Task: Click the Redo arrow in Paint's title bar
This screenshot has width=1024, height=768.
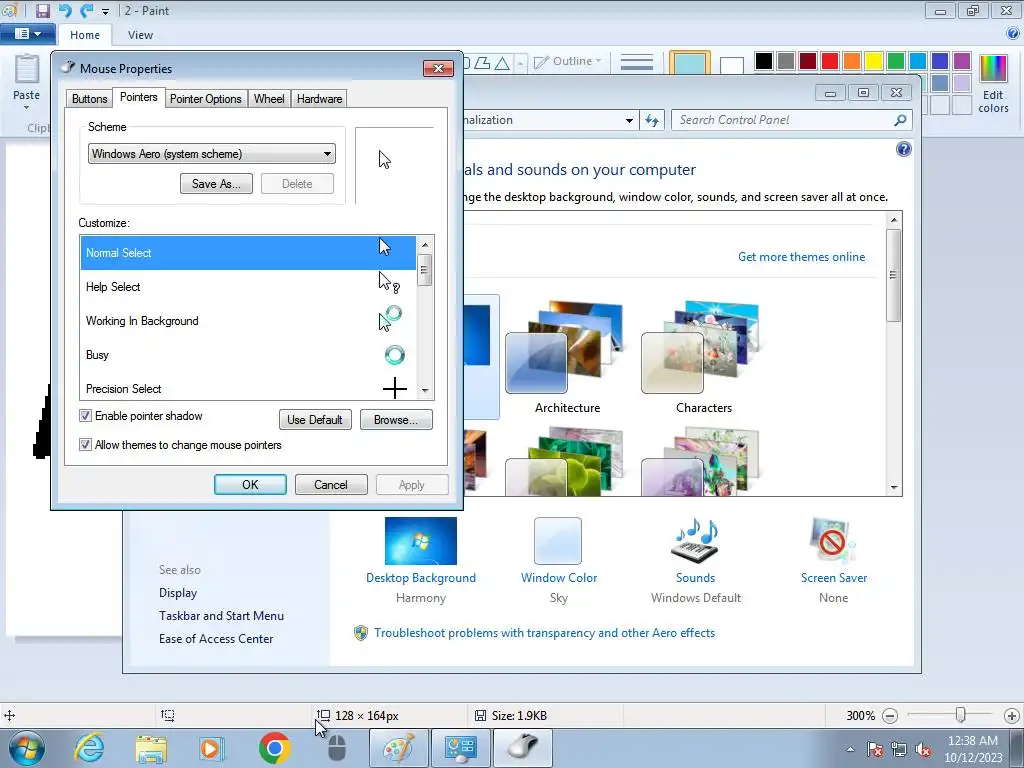Action: [86, 10]
